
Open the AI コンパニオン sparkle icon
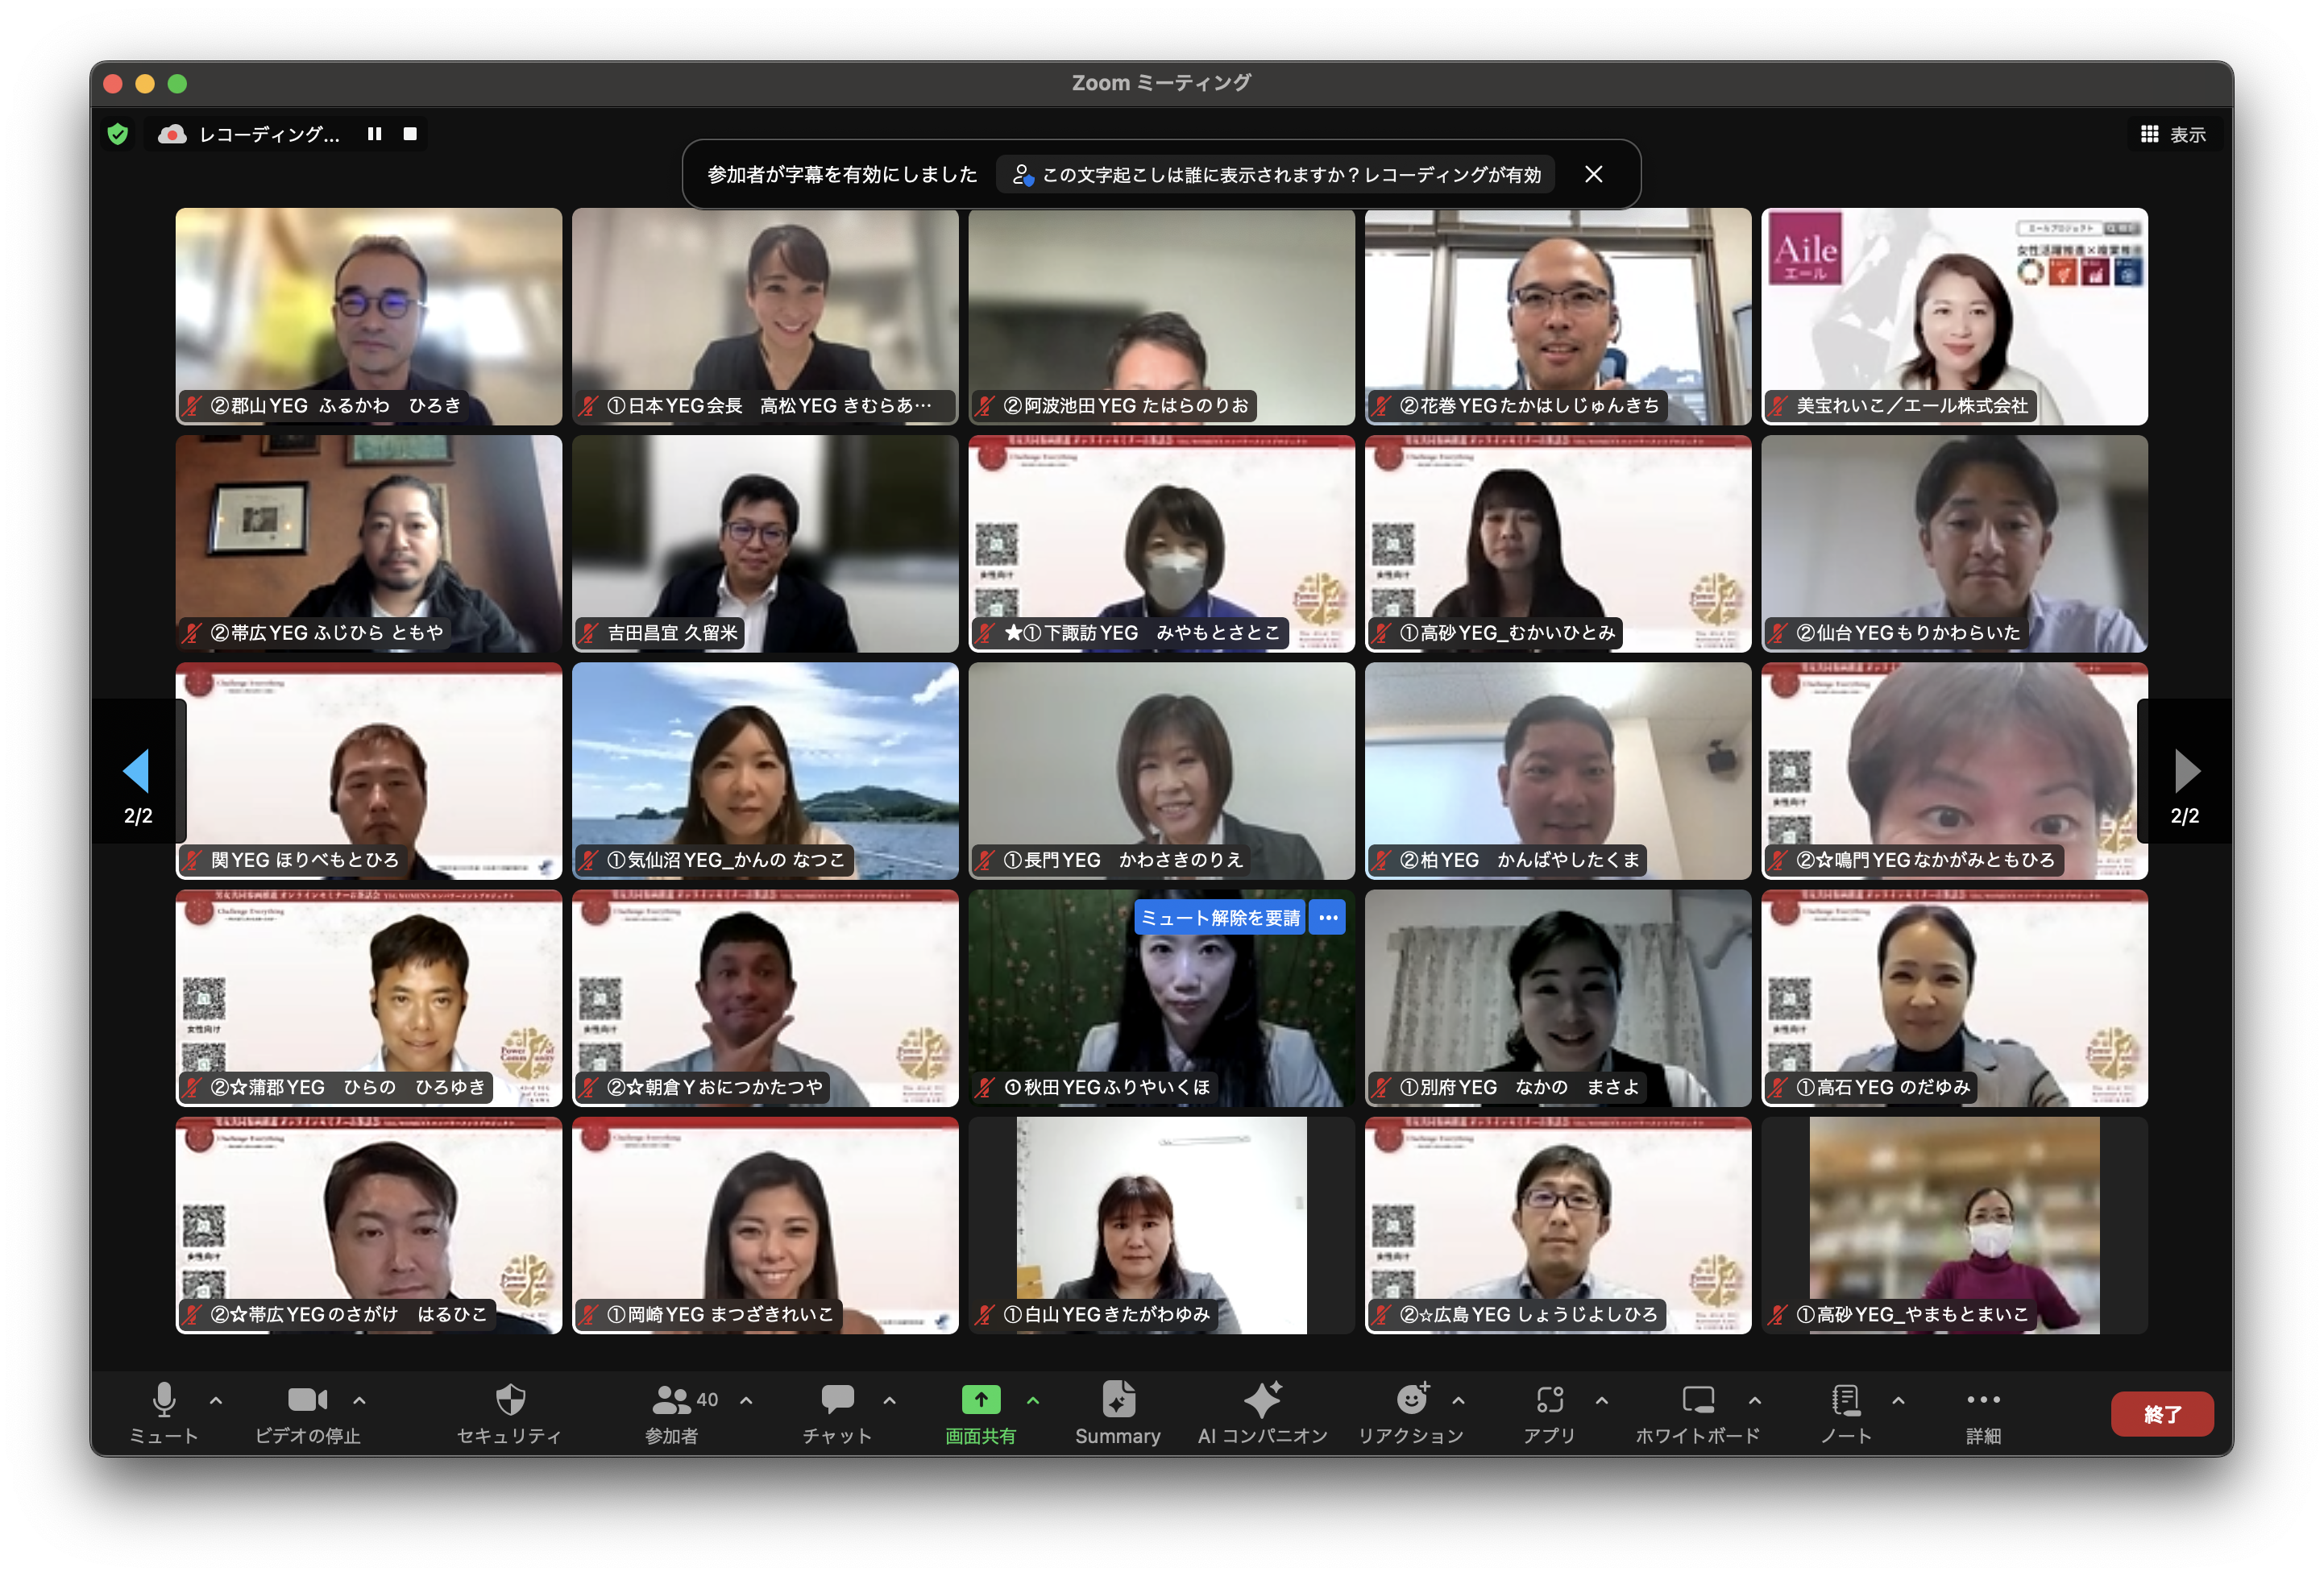pos(1262,1399)
